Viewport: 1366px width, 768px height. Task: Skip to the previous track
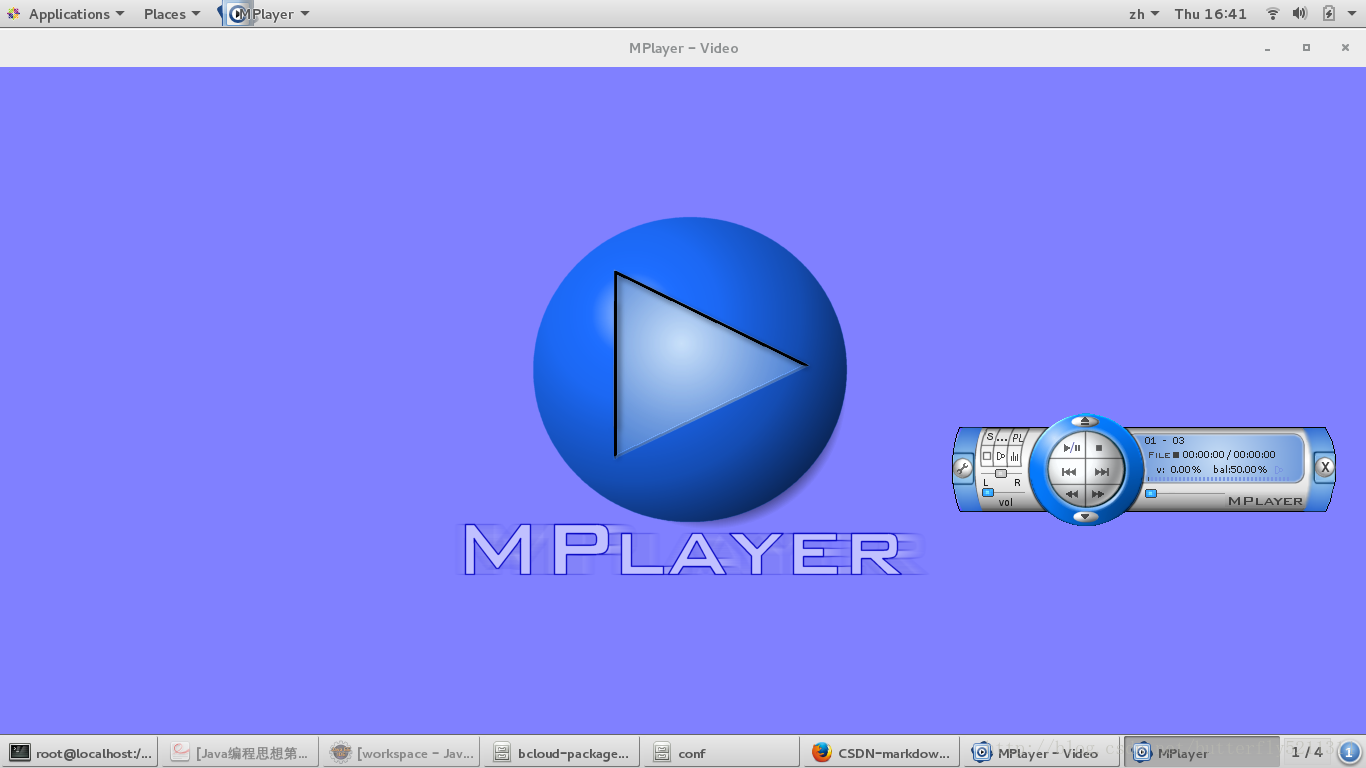tap(1068, 472)
